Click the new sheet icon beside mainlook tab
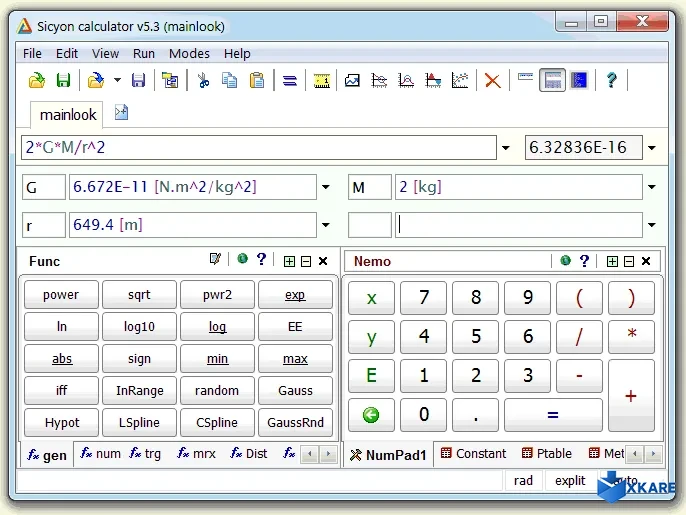 point(121,112)
